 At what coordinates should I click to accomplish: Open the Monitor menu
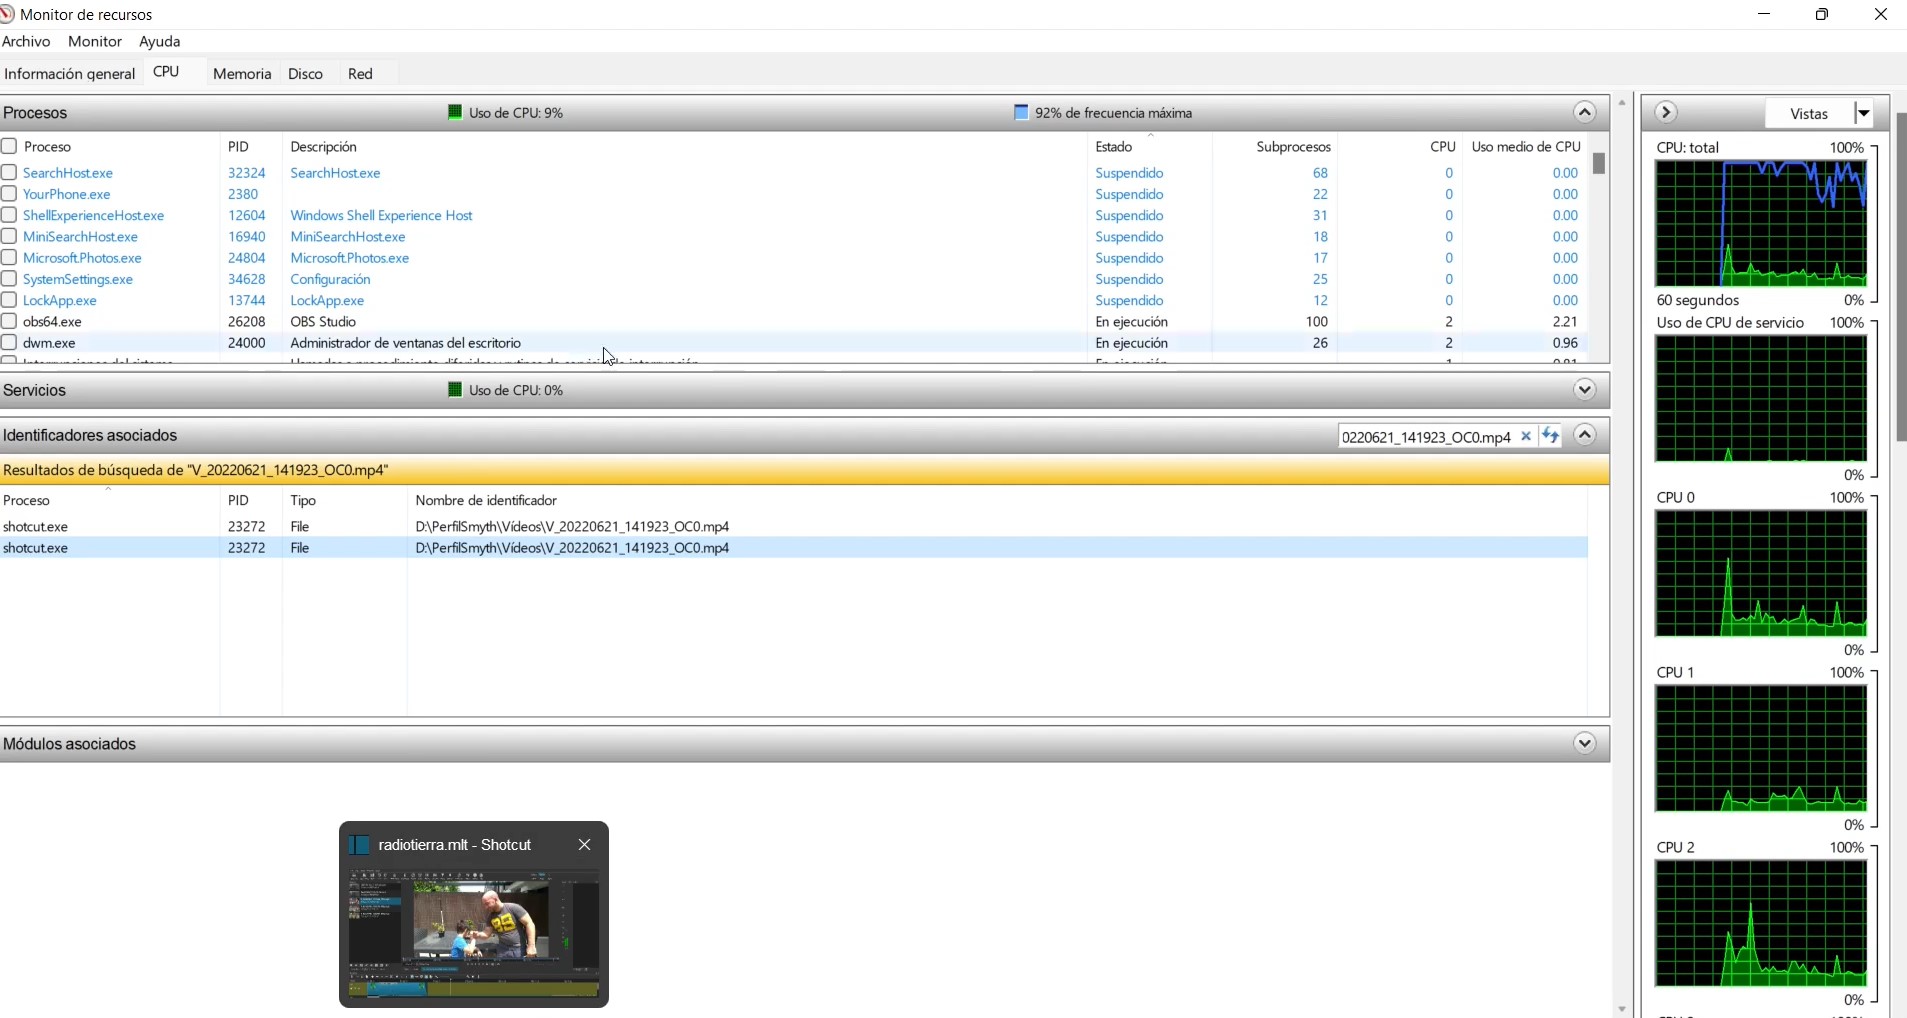pyautogui.click(x=95, y=41)
